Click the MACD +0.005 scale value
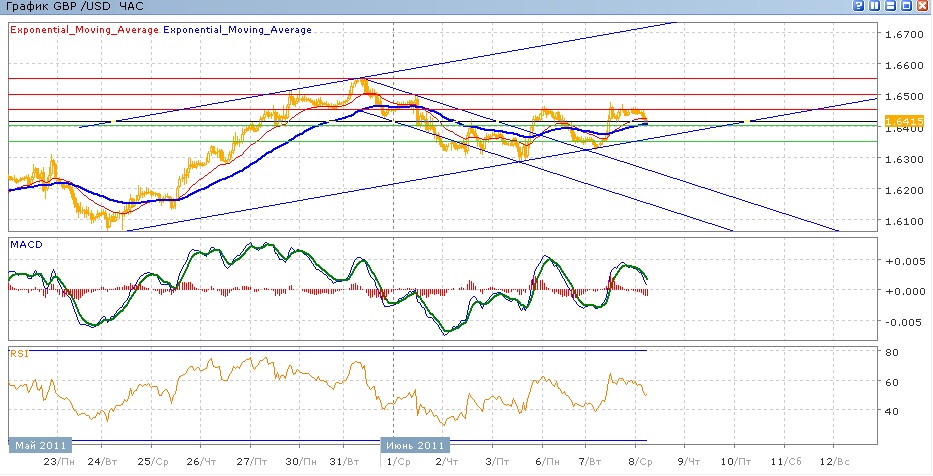The image size is (933, 476). pos(904,261)
